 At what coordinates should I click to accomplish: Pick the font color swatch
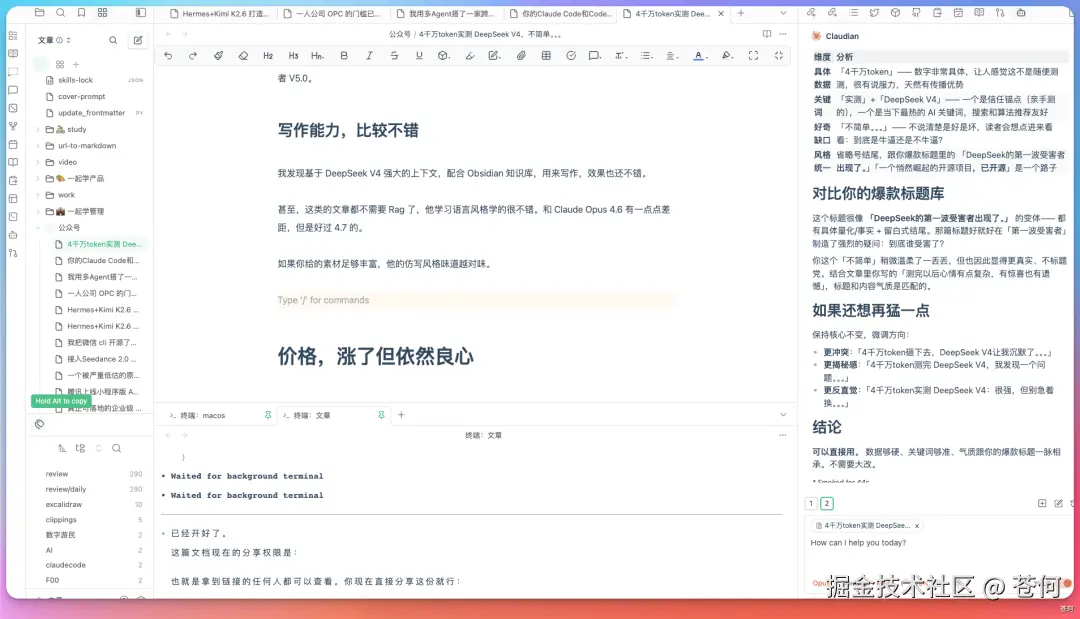click(x=698, y=56)
